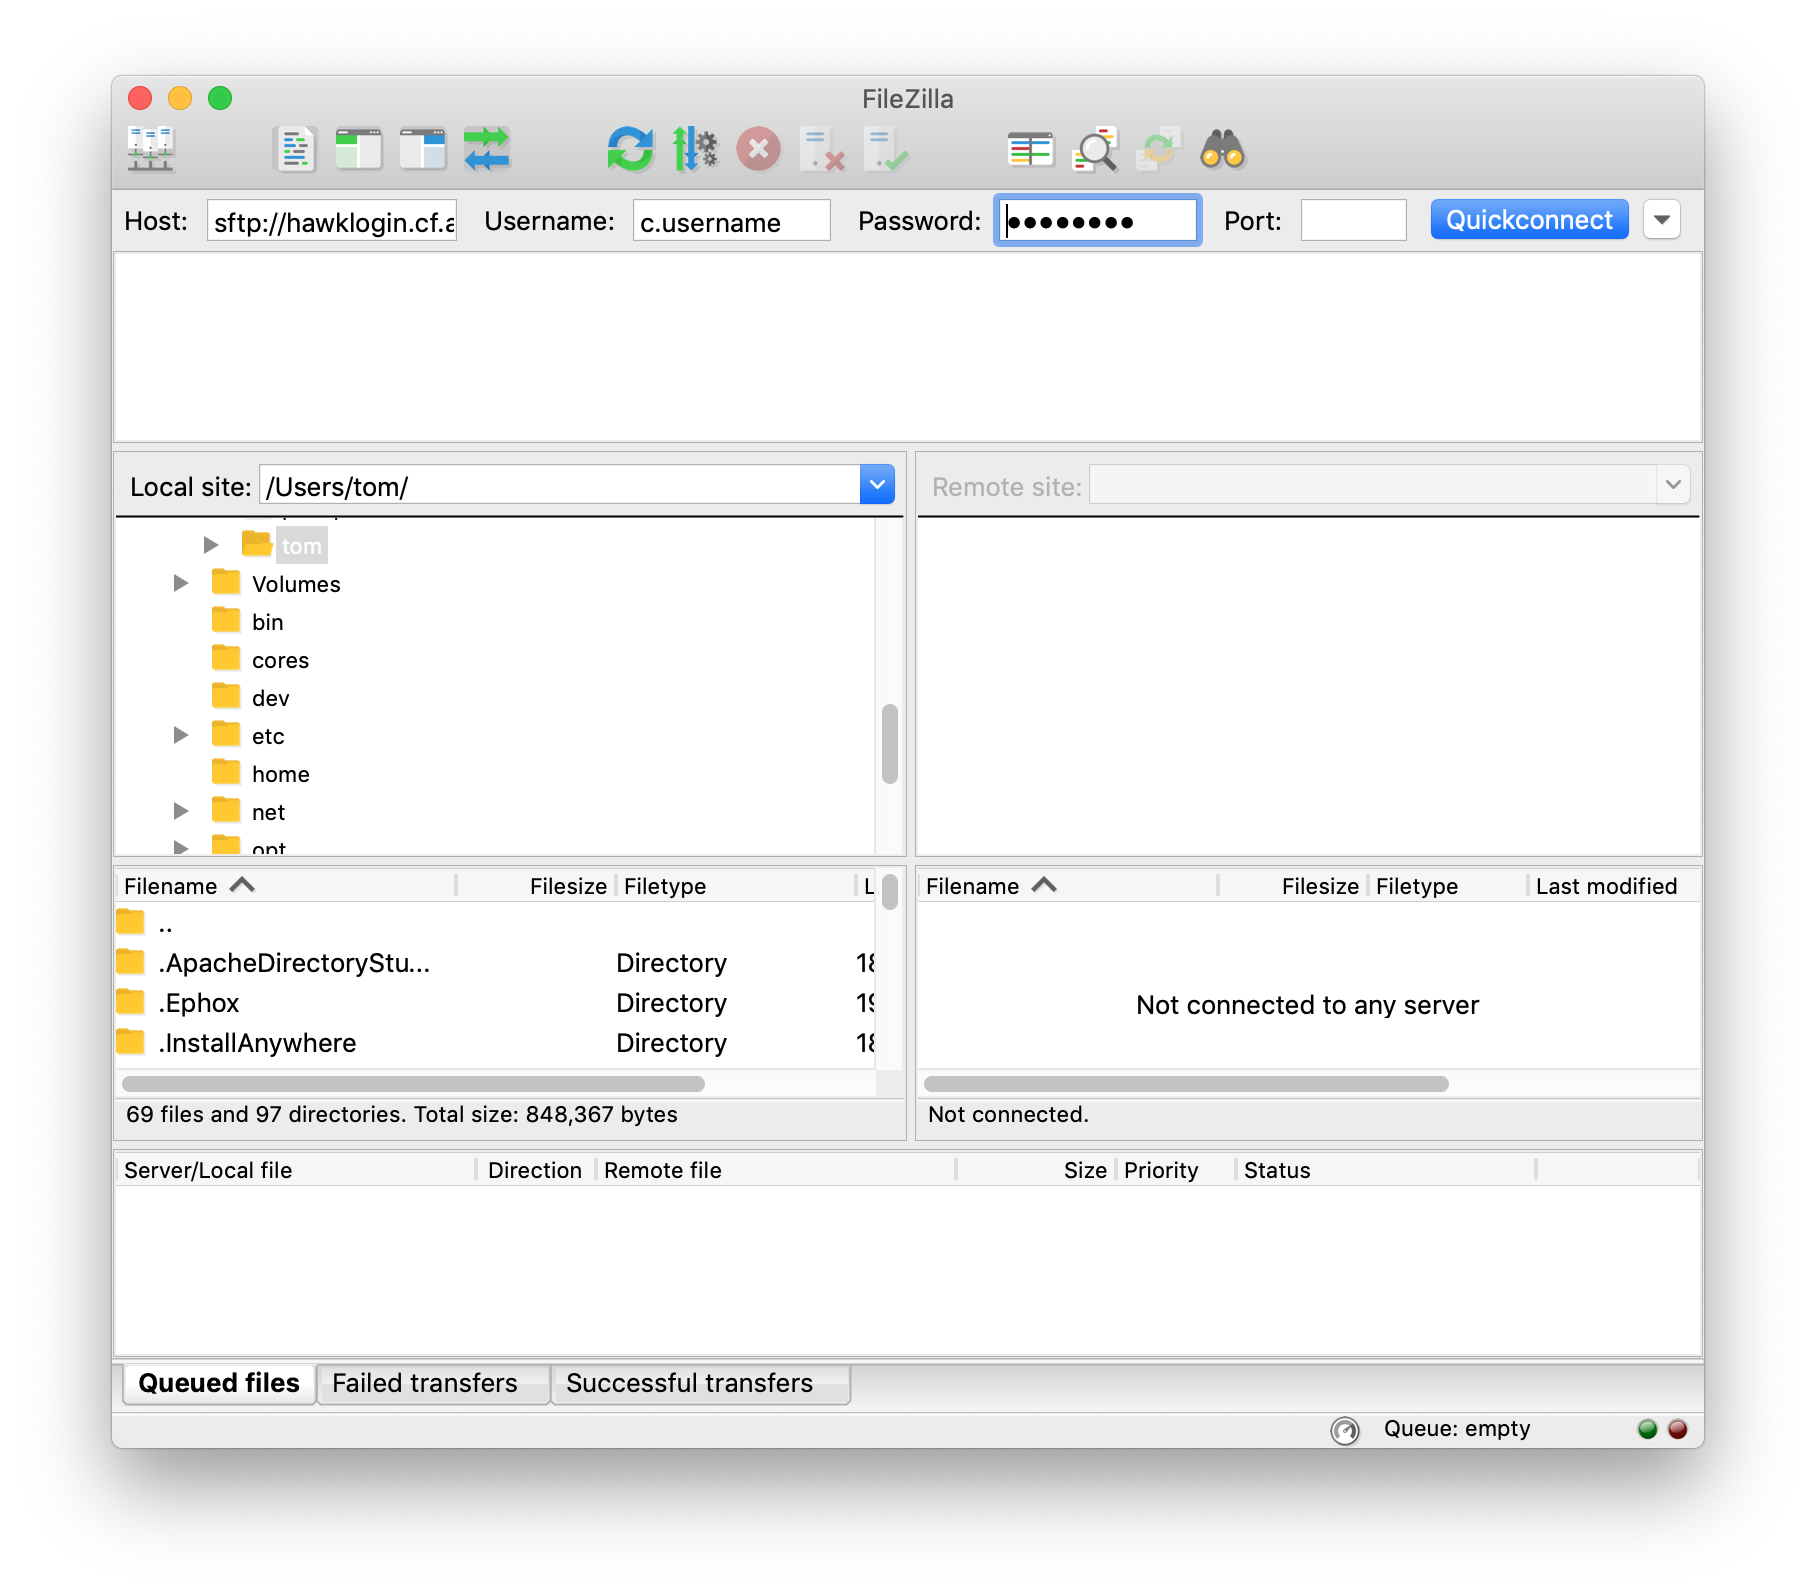Sort remote list by Filetype header
This screenshot has height=1596, width=1816.
click(1447, 886)
